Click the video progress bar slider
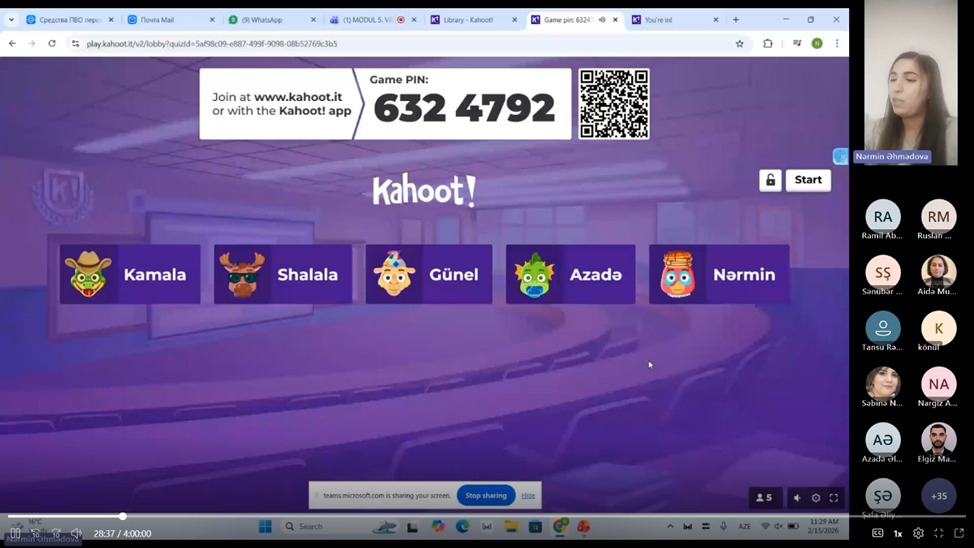Screen dimensions: 974x548 [x=123, y=516]
